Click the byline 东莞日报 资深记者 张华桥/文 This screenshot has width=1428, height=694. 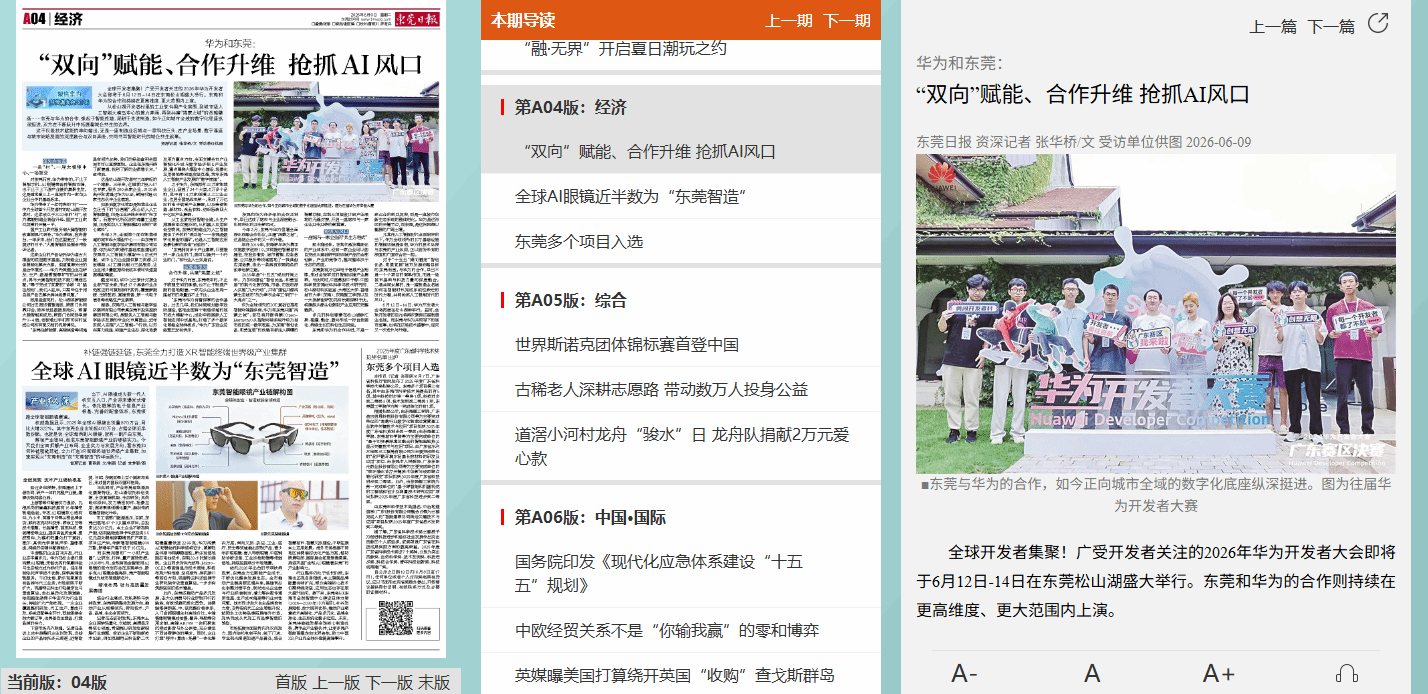(x=1006, y=142)
